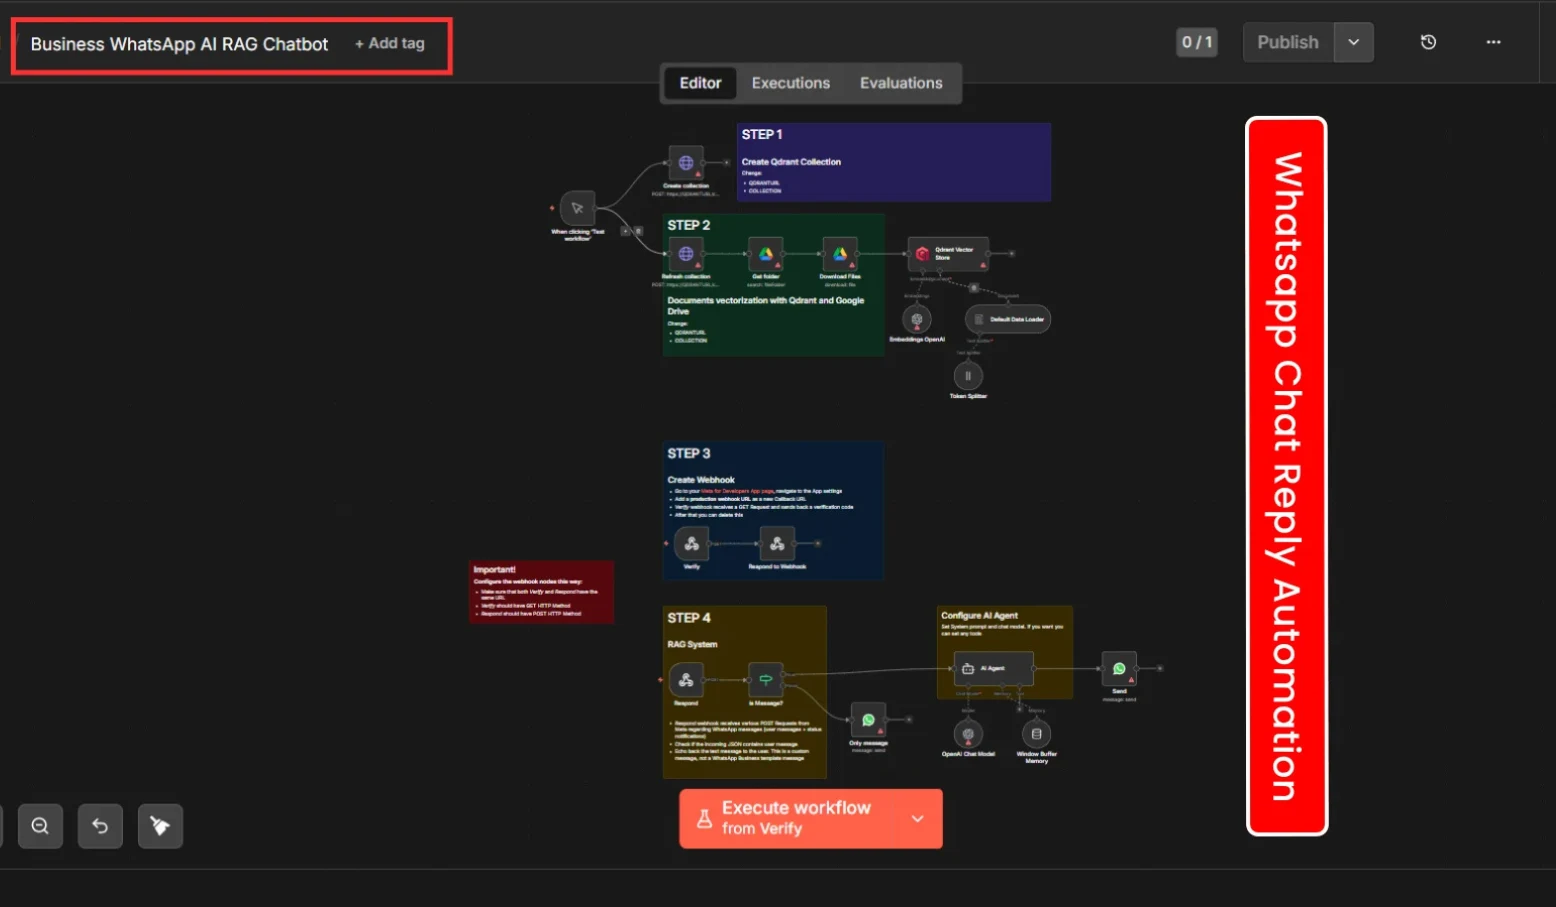
Task: Click the Window Buffer Memory node
Action: coord(1036,734)
